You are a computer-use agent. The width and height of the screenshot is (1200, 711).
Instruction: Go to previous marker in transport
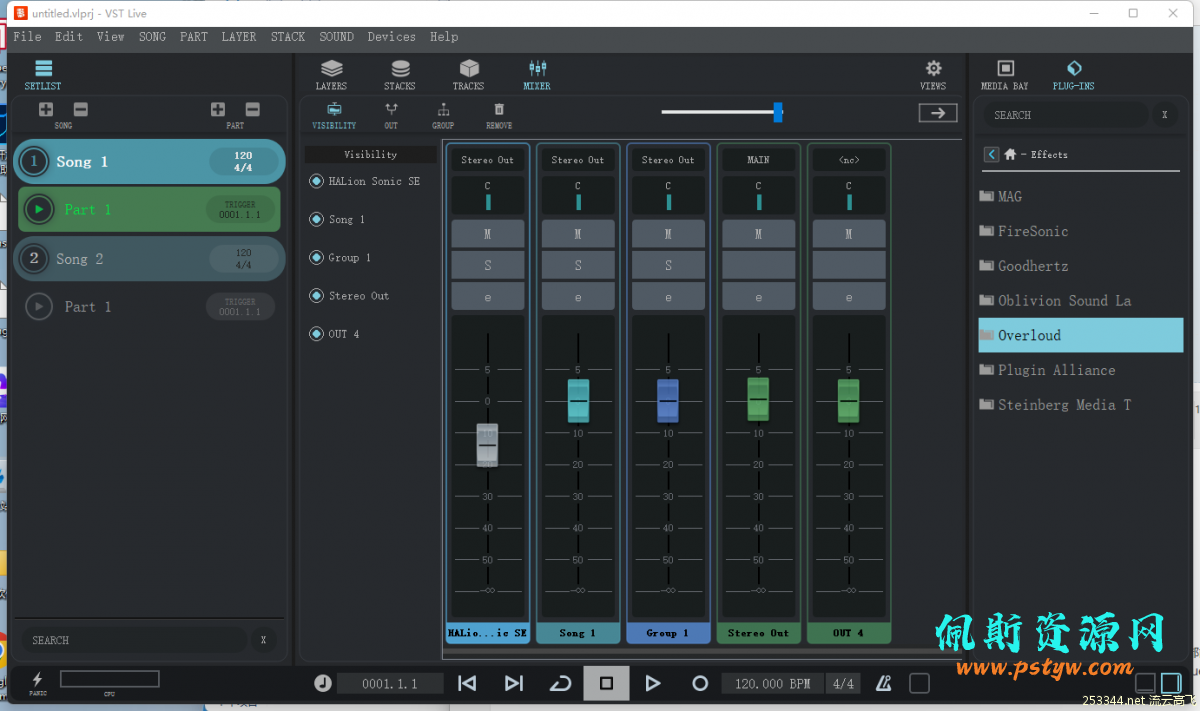pyautogui.click(x=467, y=683)
